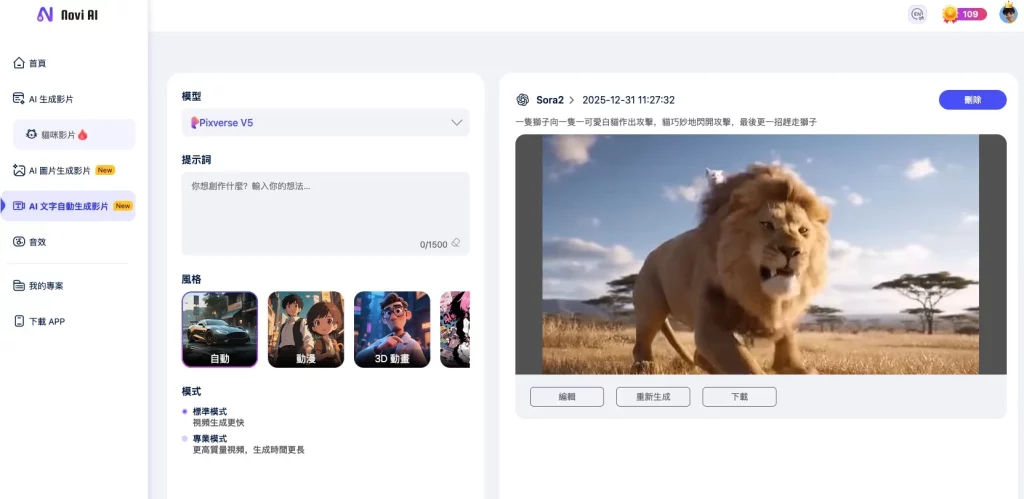Viewport: 1024px width, 499px height.
Task: Click the eraser clear prompt icon
Action: click(456, 243)
